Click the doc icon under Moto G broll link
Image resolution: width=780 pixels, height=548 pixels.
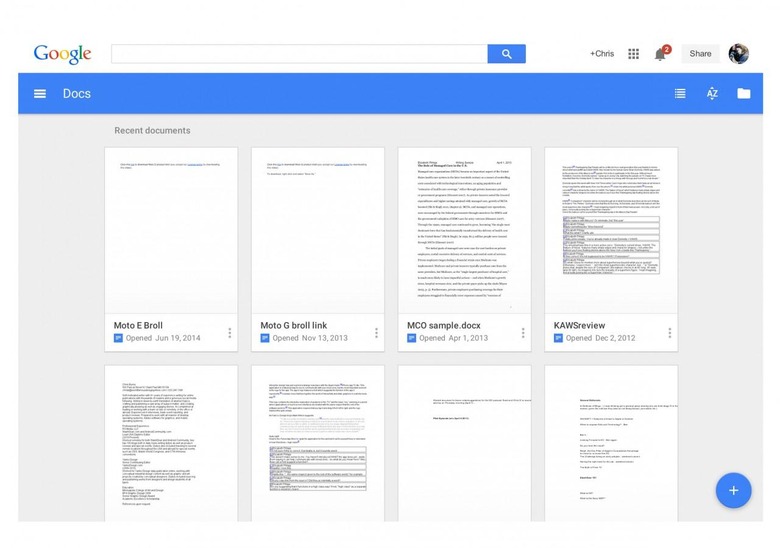(x=265, y=338)
